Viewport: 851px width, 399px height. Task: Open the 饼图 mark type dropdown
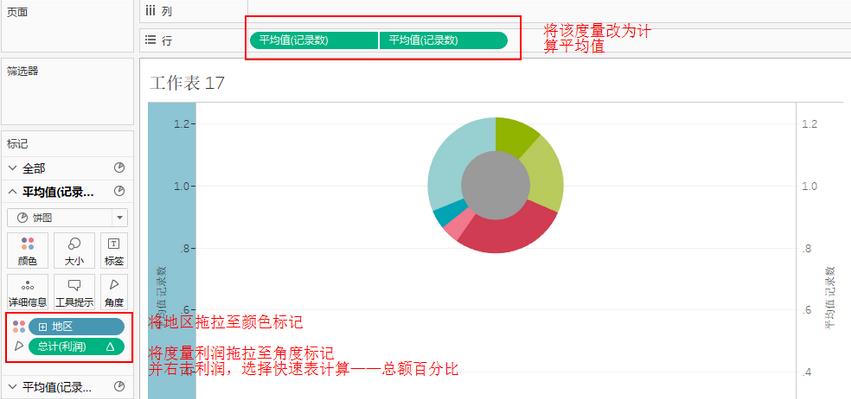click(x=67, y=218)
